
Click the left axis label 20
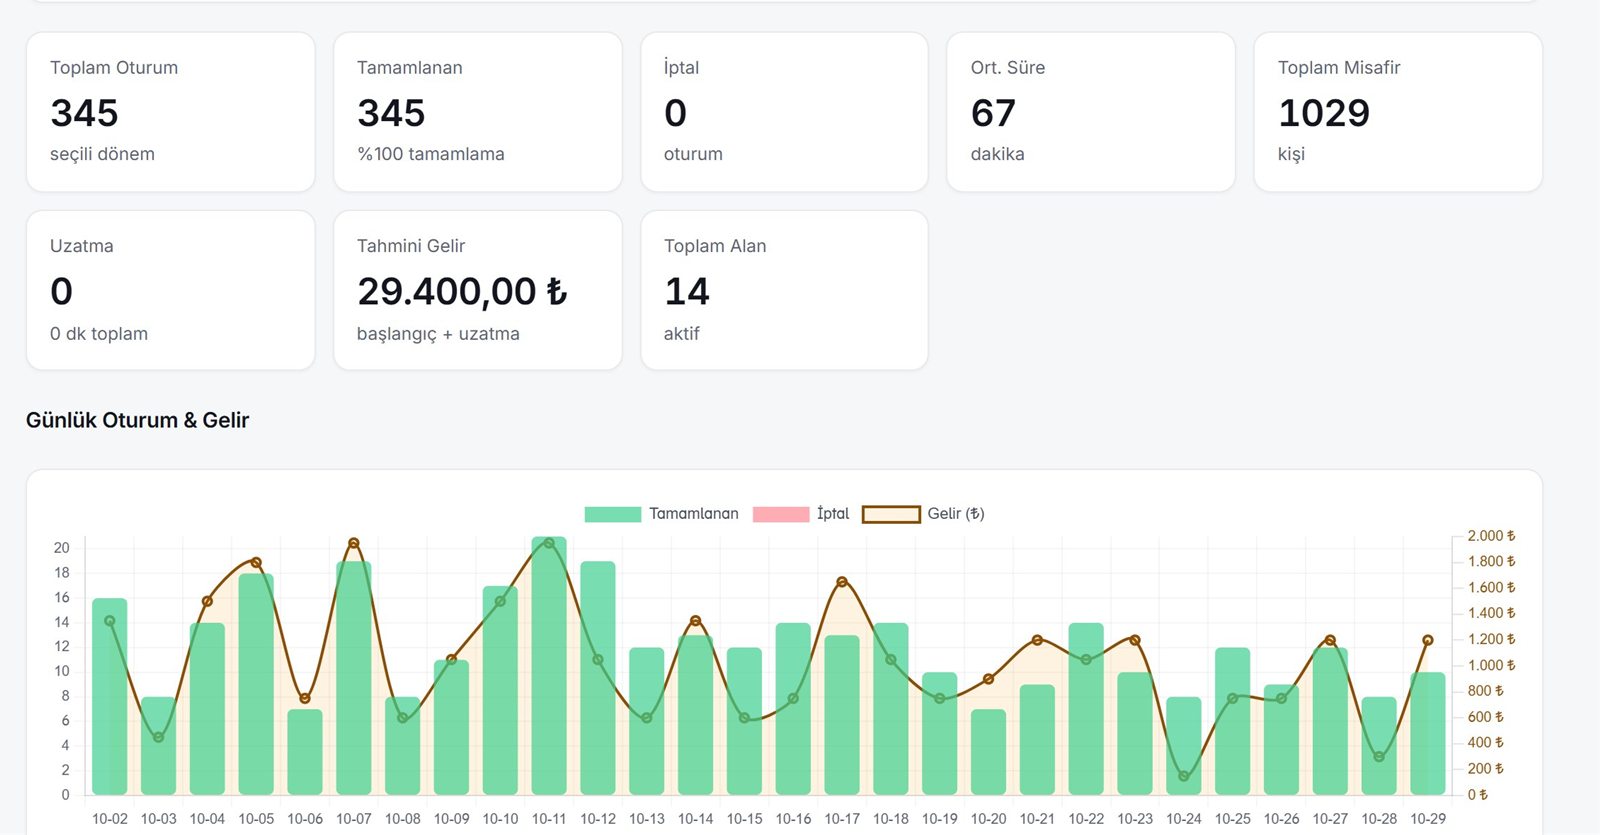[x=62, y=548]
